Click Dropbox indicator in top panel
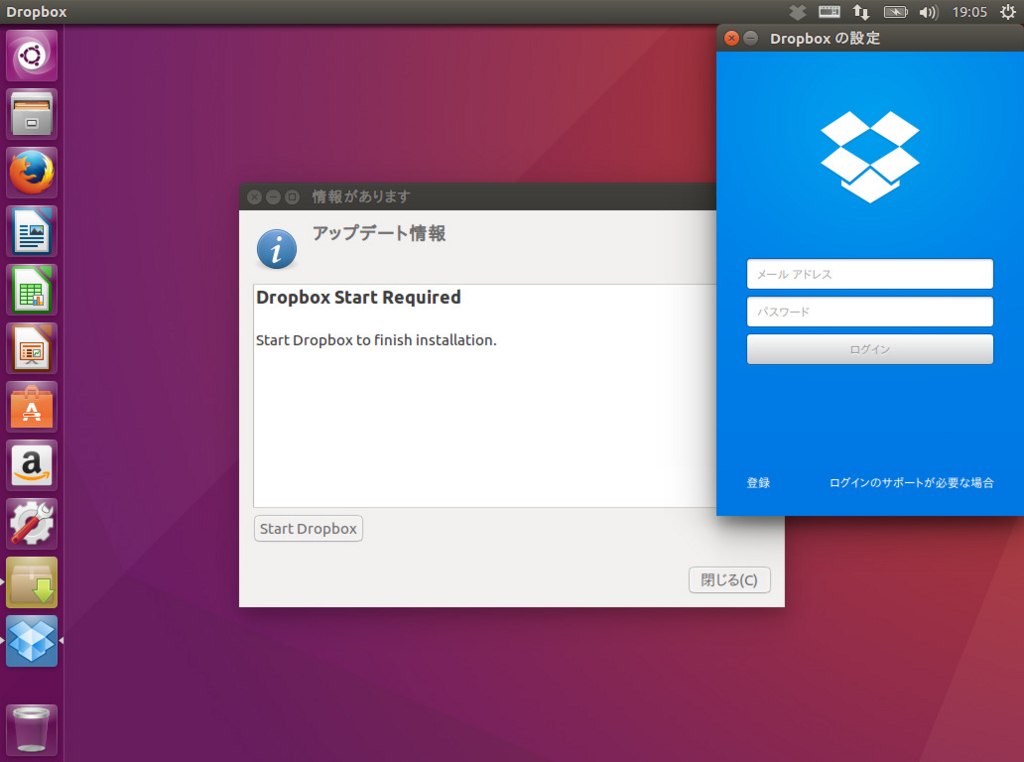 coord(797,12)
